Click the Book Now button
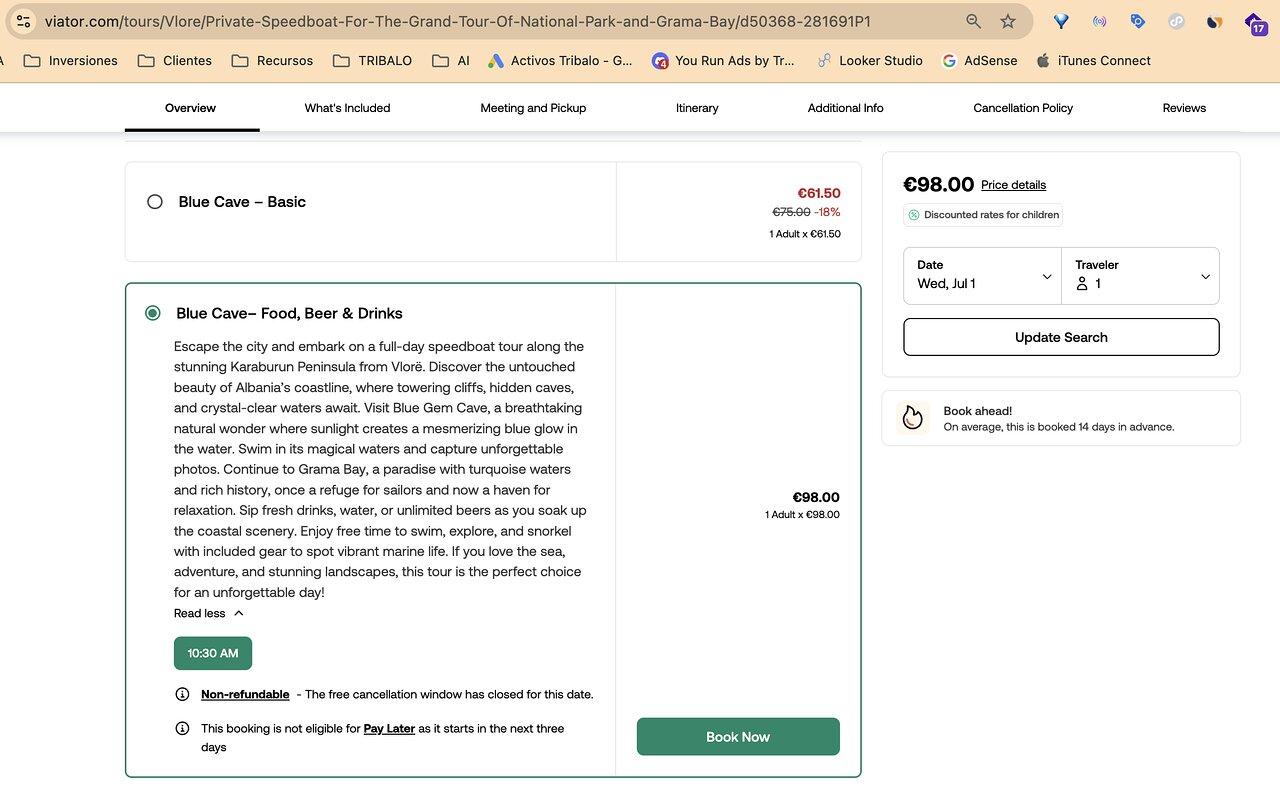Screen dimensions: 1280x811 [x=738, y=737]
